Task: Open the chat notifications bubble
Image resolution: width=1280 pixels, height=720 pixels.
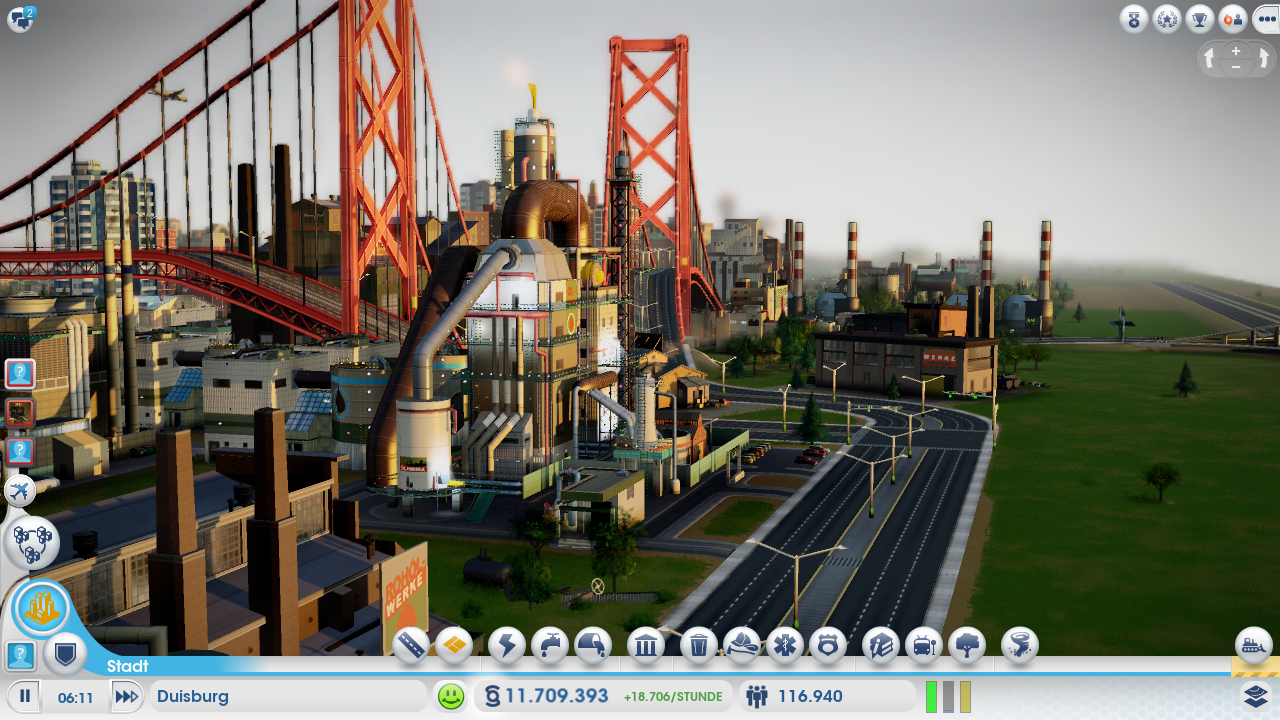Action: [x=21, y=18]
